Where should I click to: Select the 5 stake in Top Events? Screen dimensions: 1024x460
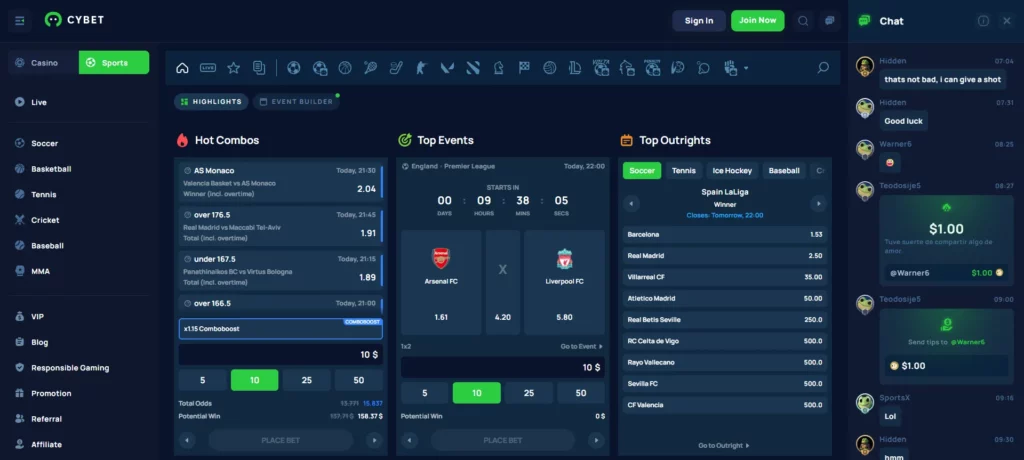(424, 393)
